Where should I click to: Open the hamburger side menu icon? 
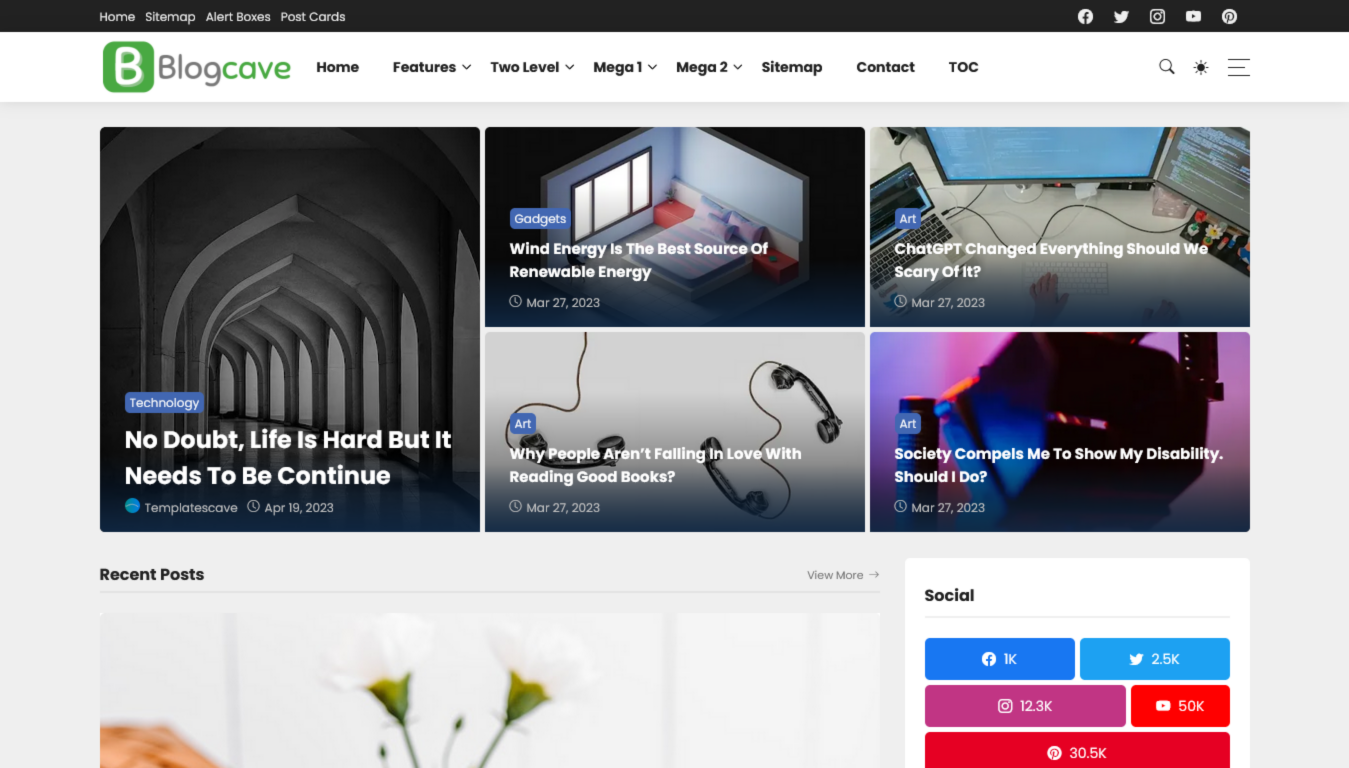click(x=1238, y=67)
